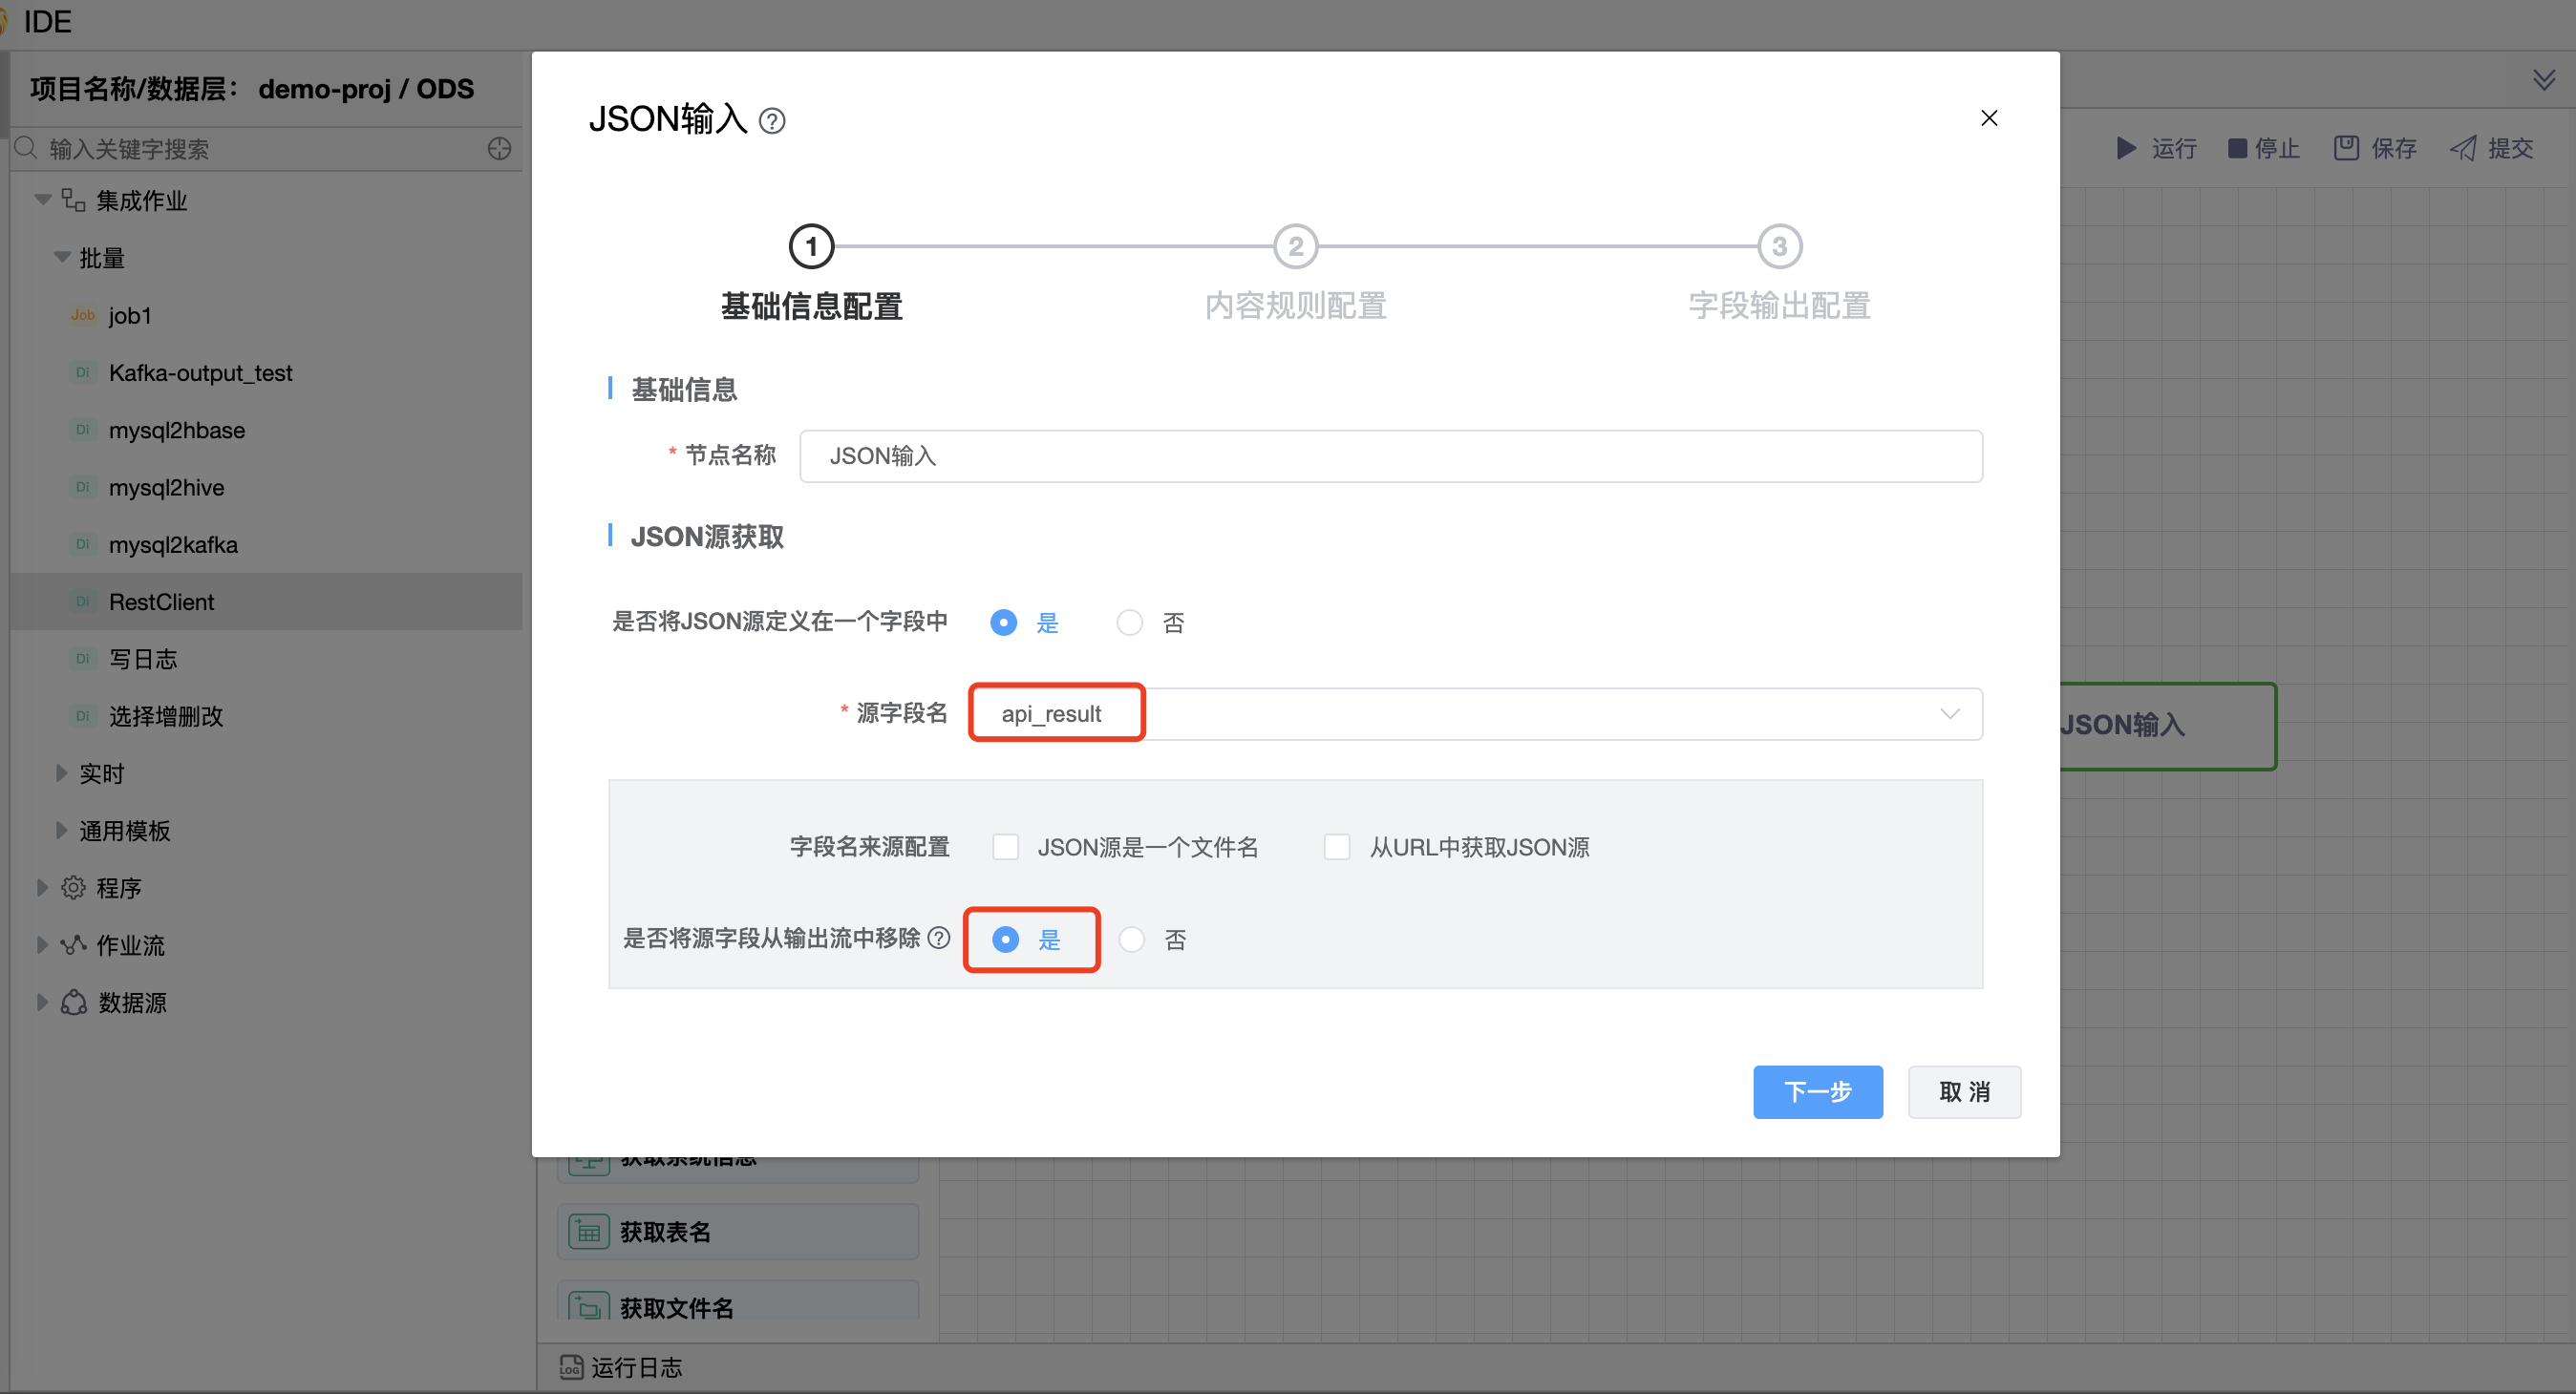2576x1394 pixels.
Task: Check the 从URL中获取JSON源 checkbox
Action: 1337,847
